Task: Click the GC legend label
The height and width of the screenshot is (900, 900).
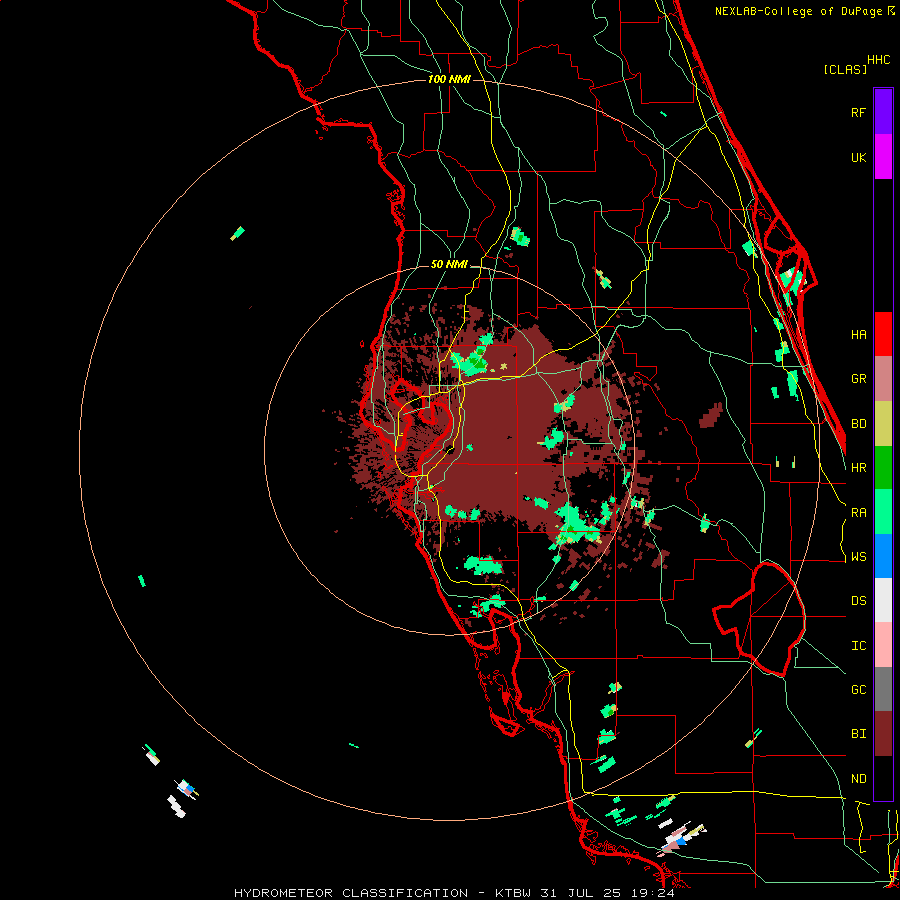Action: [858, 690]
